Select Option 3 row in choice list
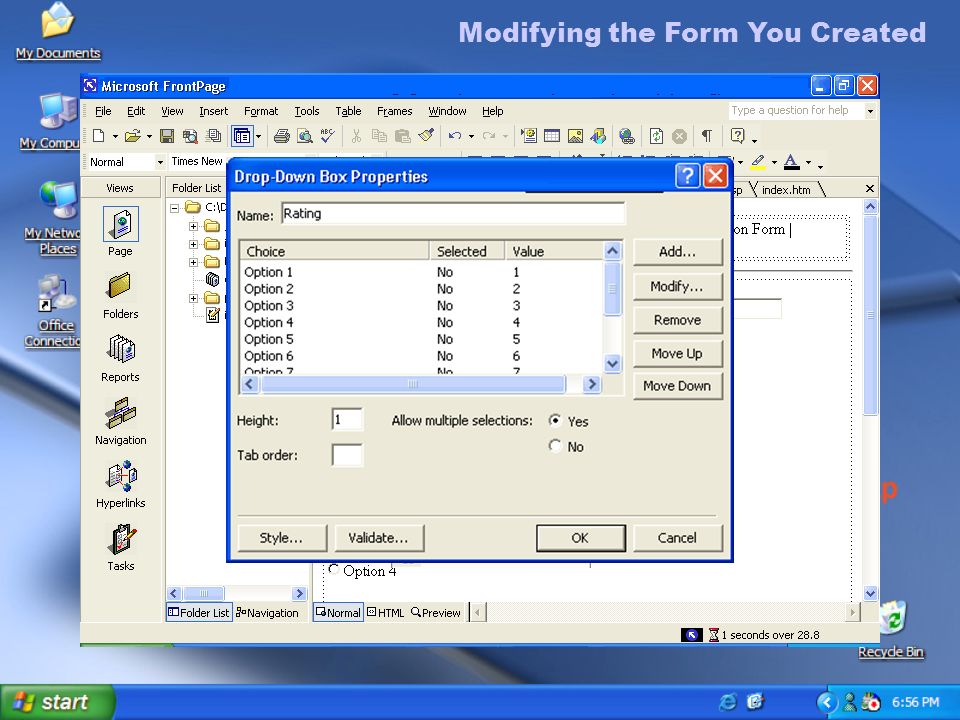This screenshot has width=960, height=720. point(421,306)
